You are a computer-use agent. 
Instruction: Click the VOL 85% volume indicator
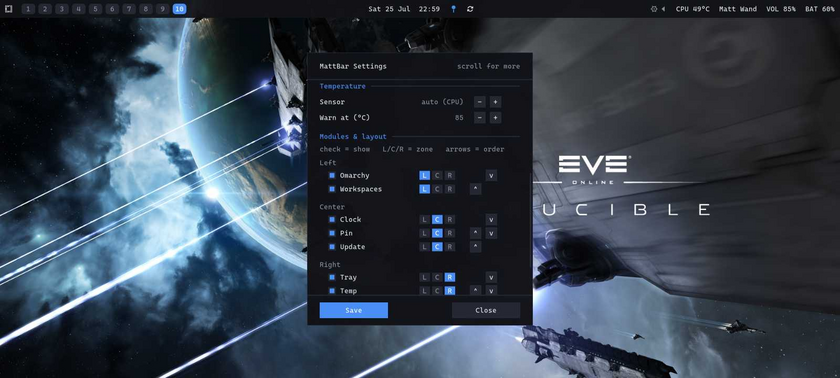coord(781,9)
